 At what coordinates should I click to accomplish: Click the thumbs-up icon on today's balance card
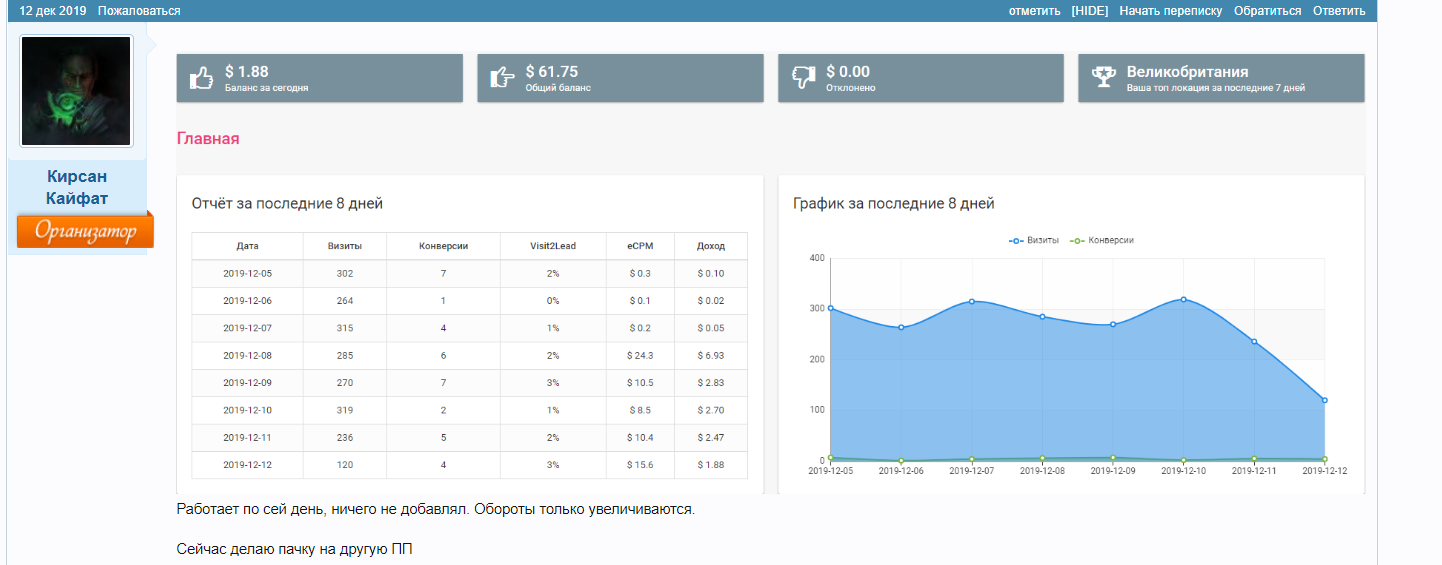pos(202,78)
